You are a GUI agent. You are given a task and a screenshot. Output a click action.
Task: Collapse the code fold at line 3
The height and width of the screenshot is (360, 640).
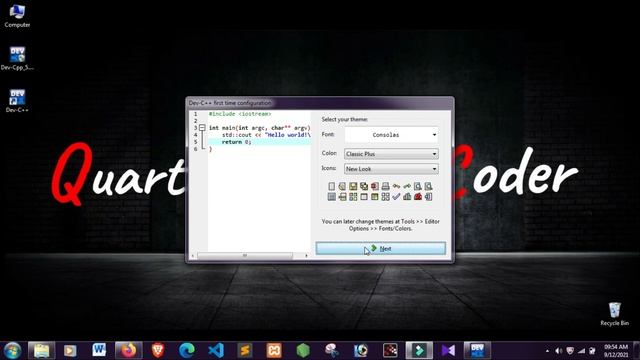point(202,128)
